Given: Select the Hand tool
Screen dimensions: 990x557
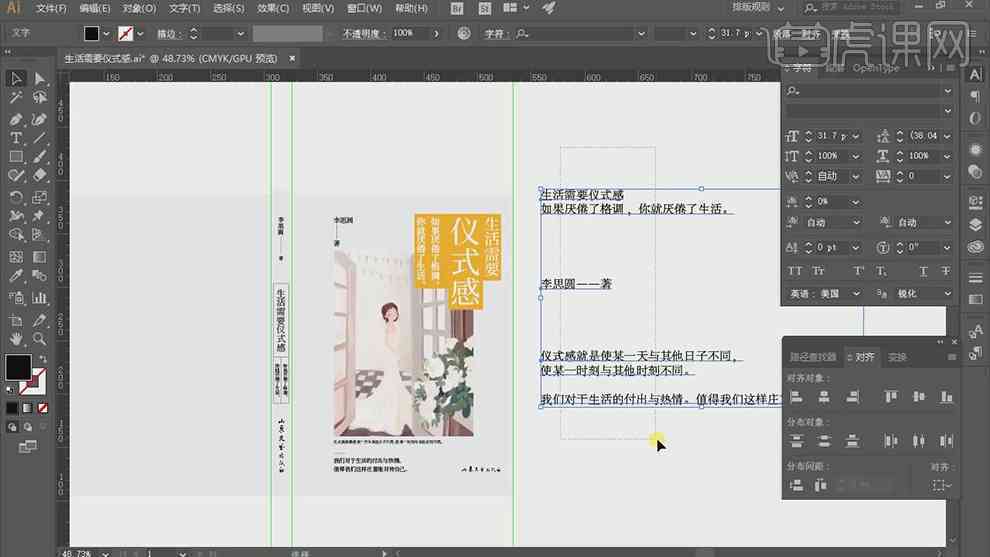Looking at the screenshot, I should (16, 338).
